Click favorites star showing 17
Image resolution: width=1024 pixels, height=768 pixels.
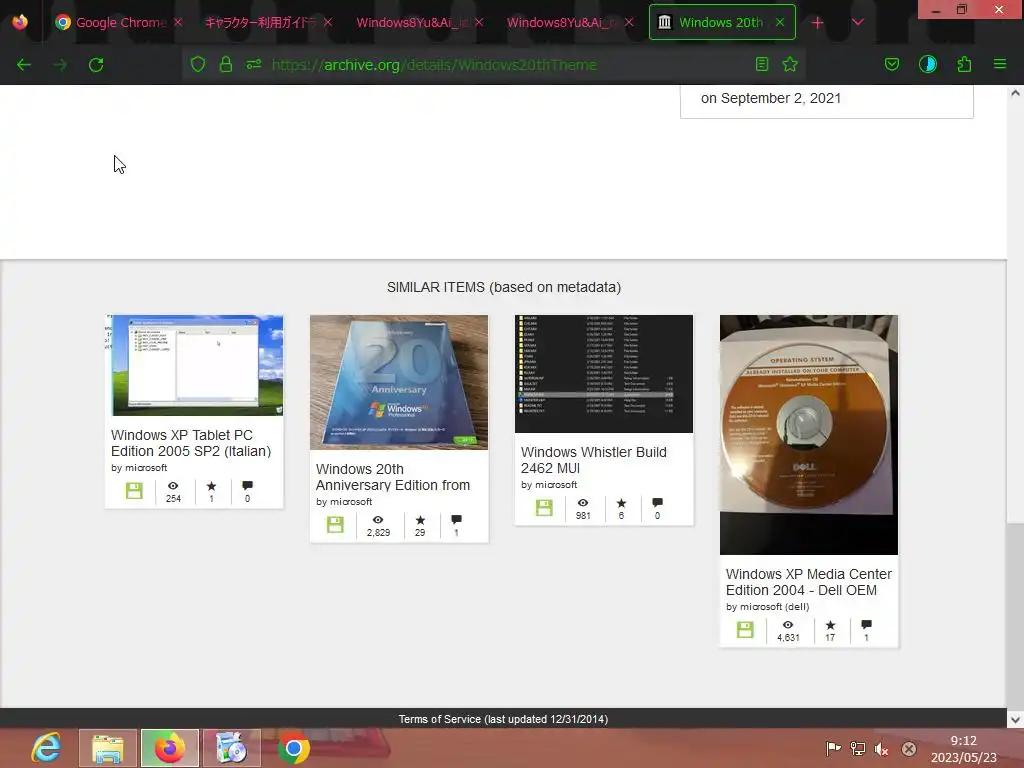click(830, 625)
